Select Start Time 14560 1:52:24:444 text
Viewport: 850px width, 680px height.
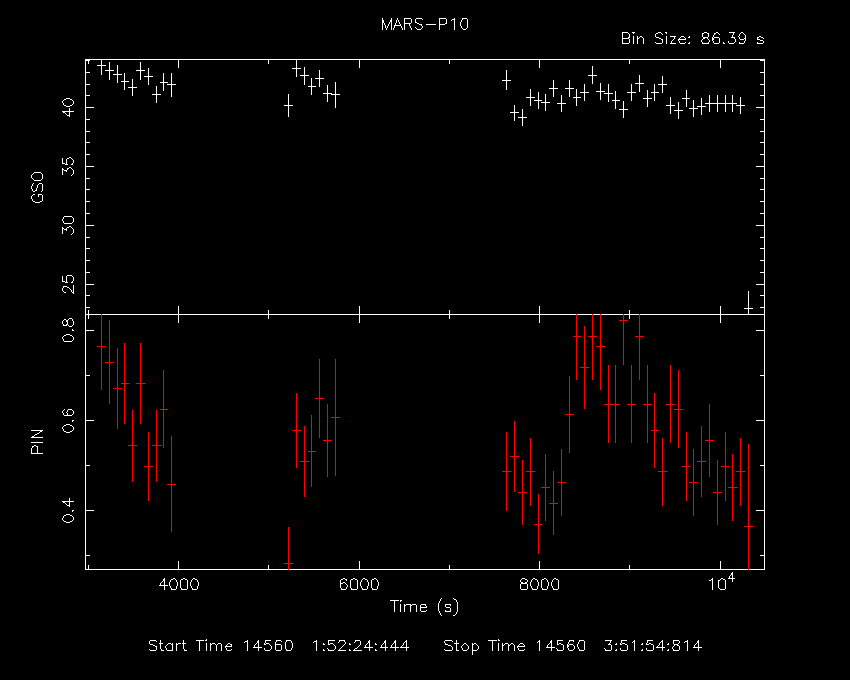point(279,646)
